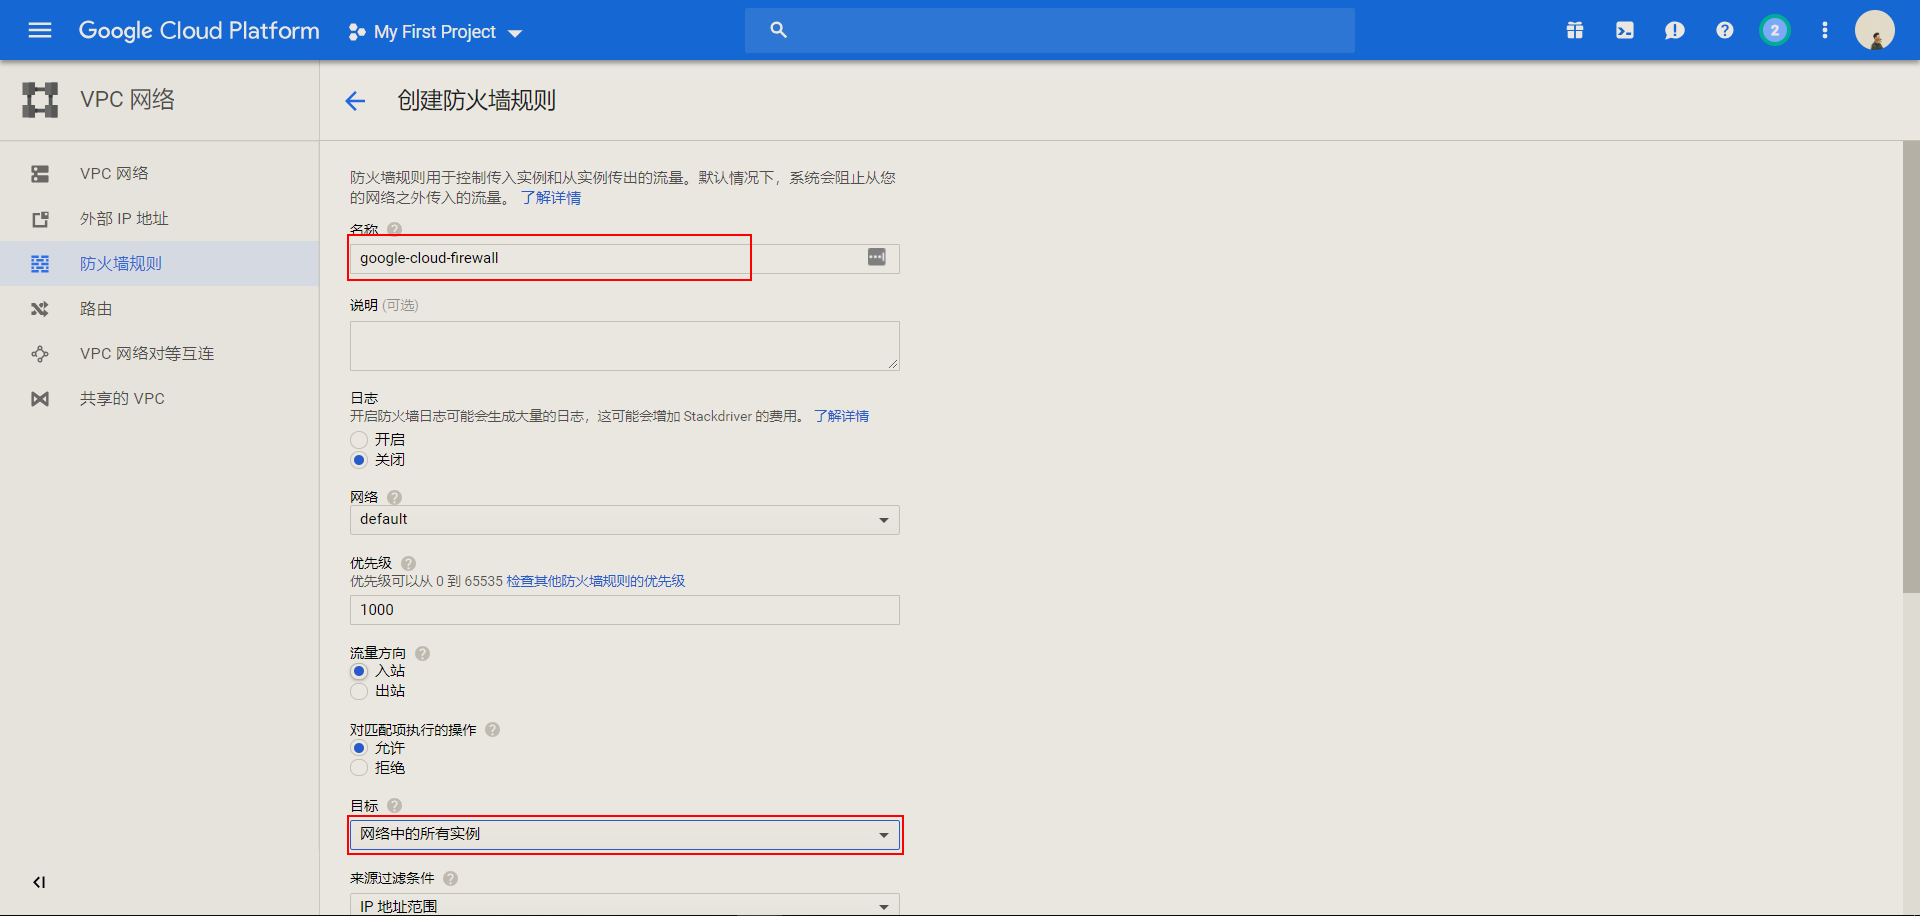Click the VPC 网络 section header text
This screenshot has height=916, width=1920.
[128, 100]
